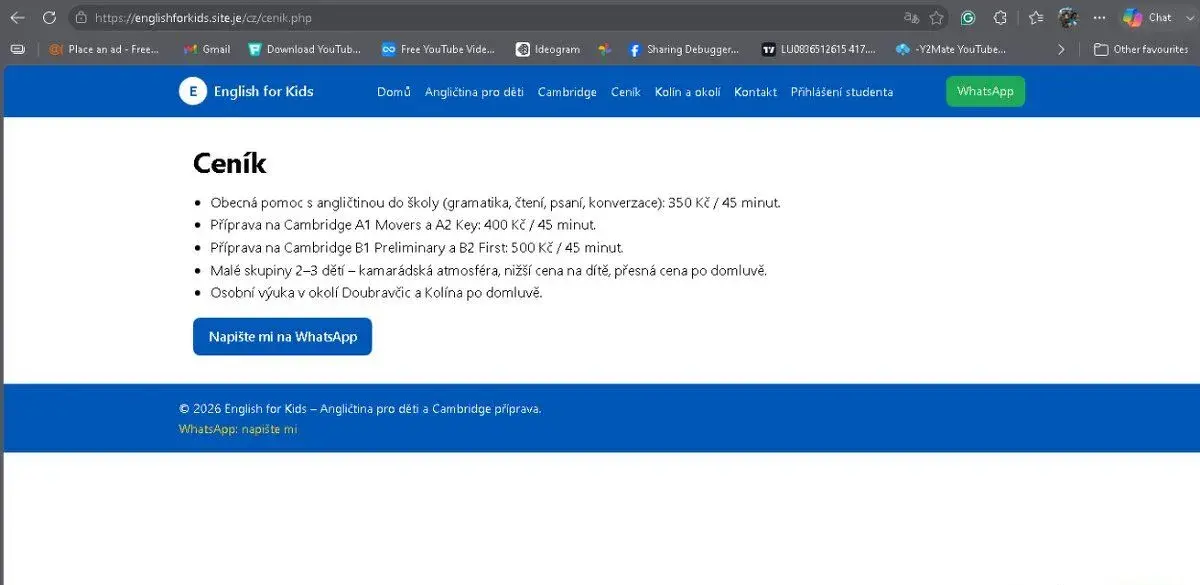Open the Place an ad bookmark
The width and height of the screenshot is (1200, 585).
(x=104, y=49)
